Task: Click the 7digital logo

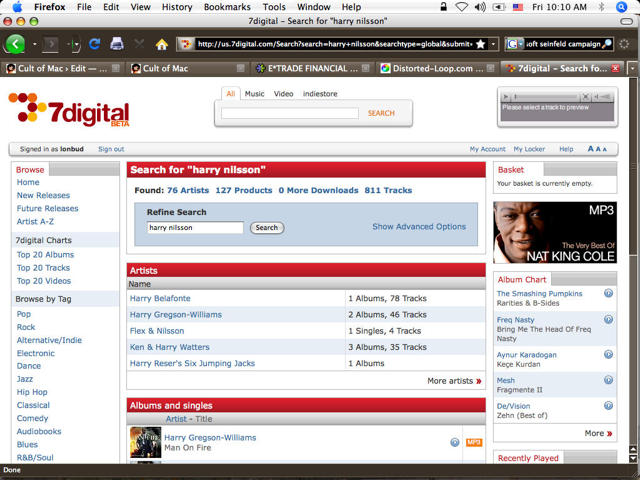Action: 69,109
